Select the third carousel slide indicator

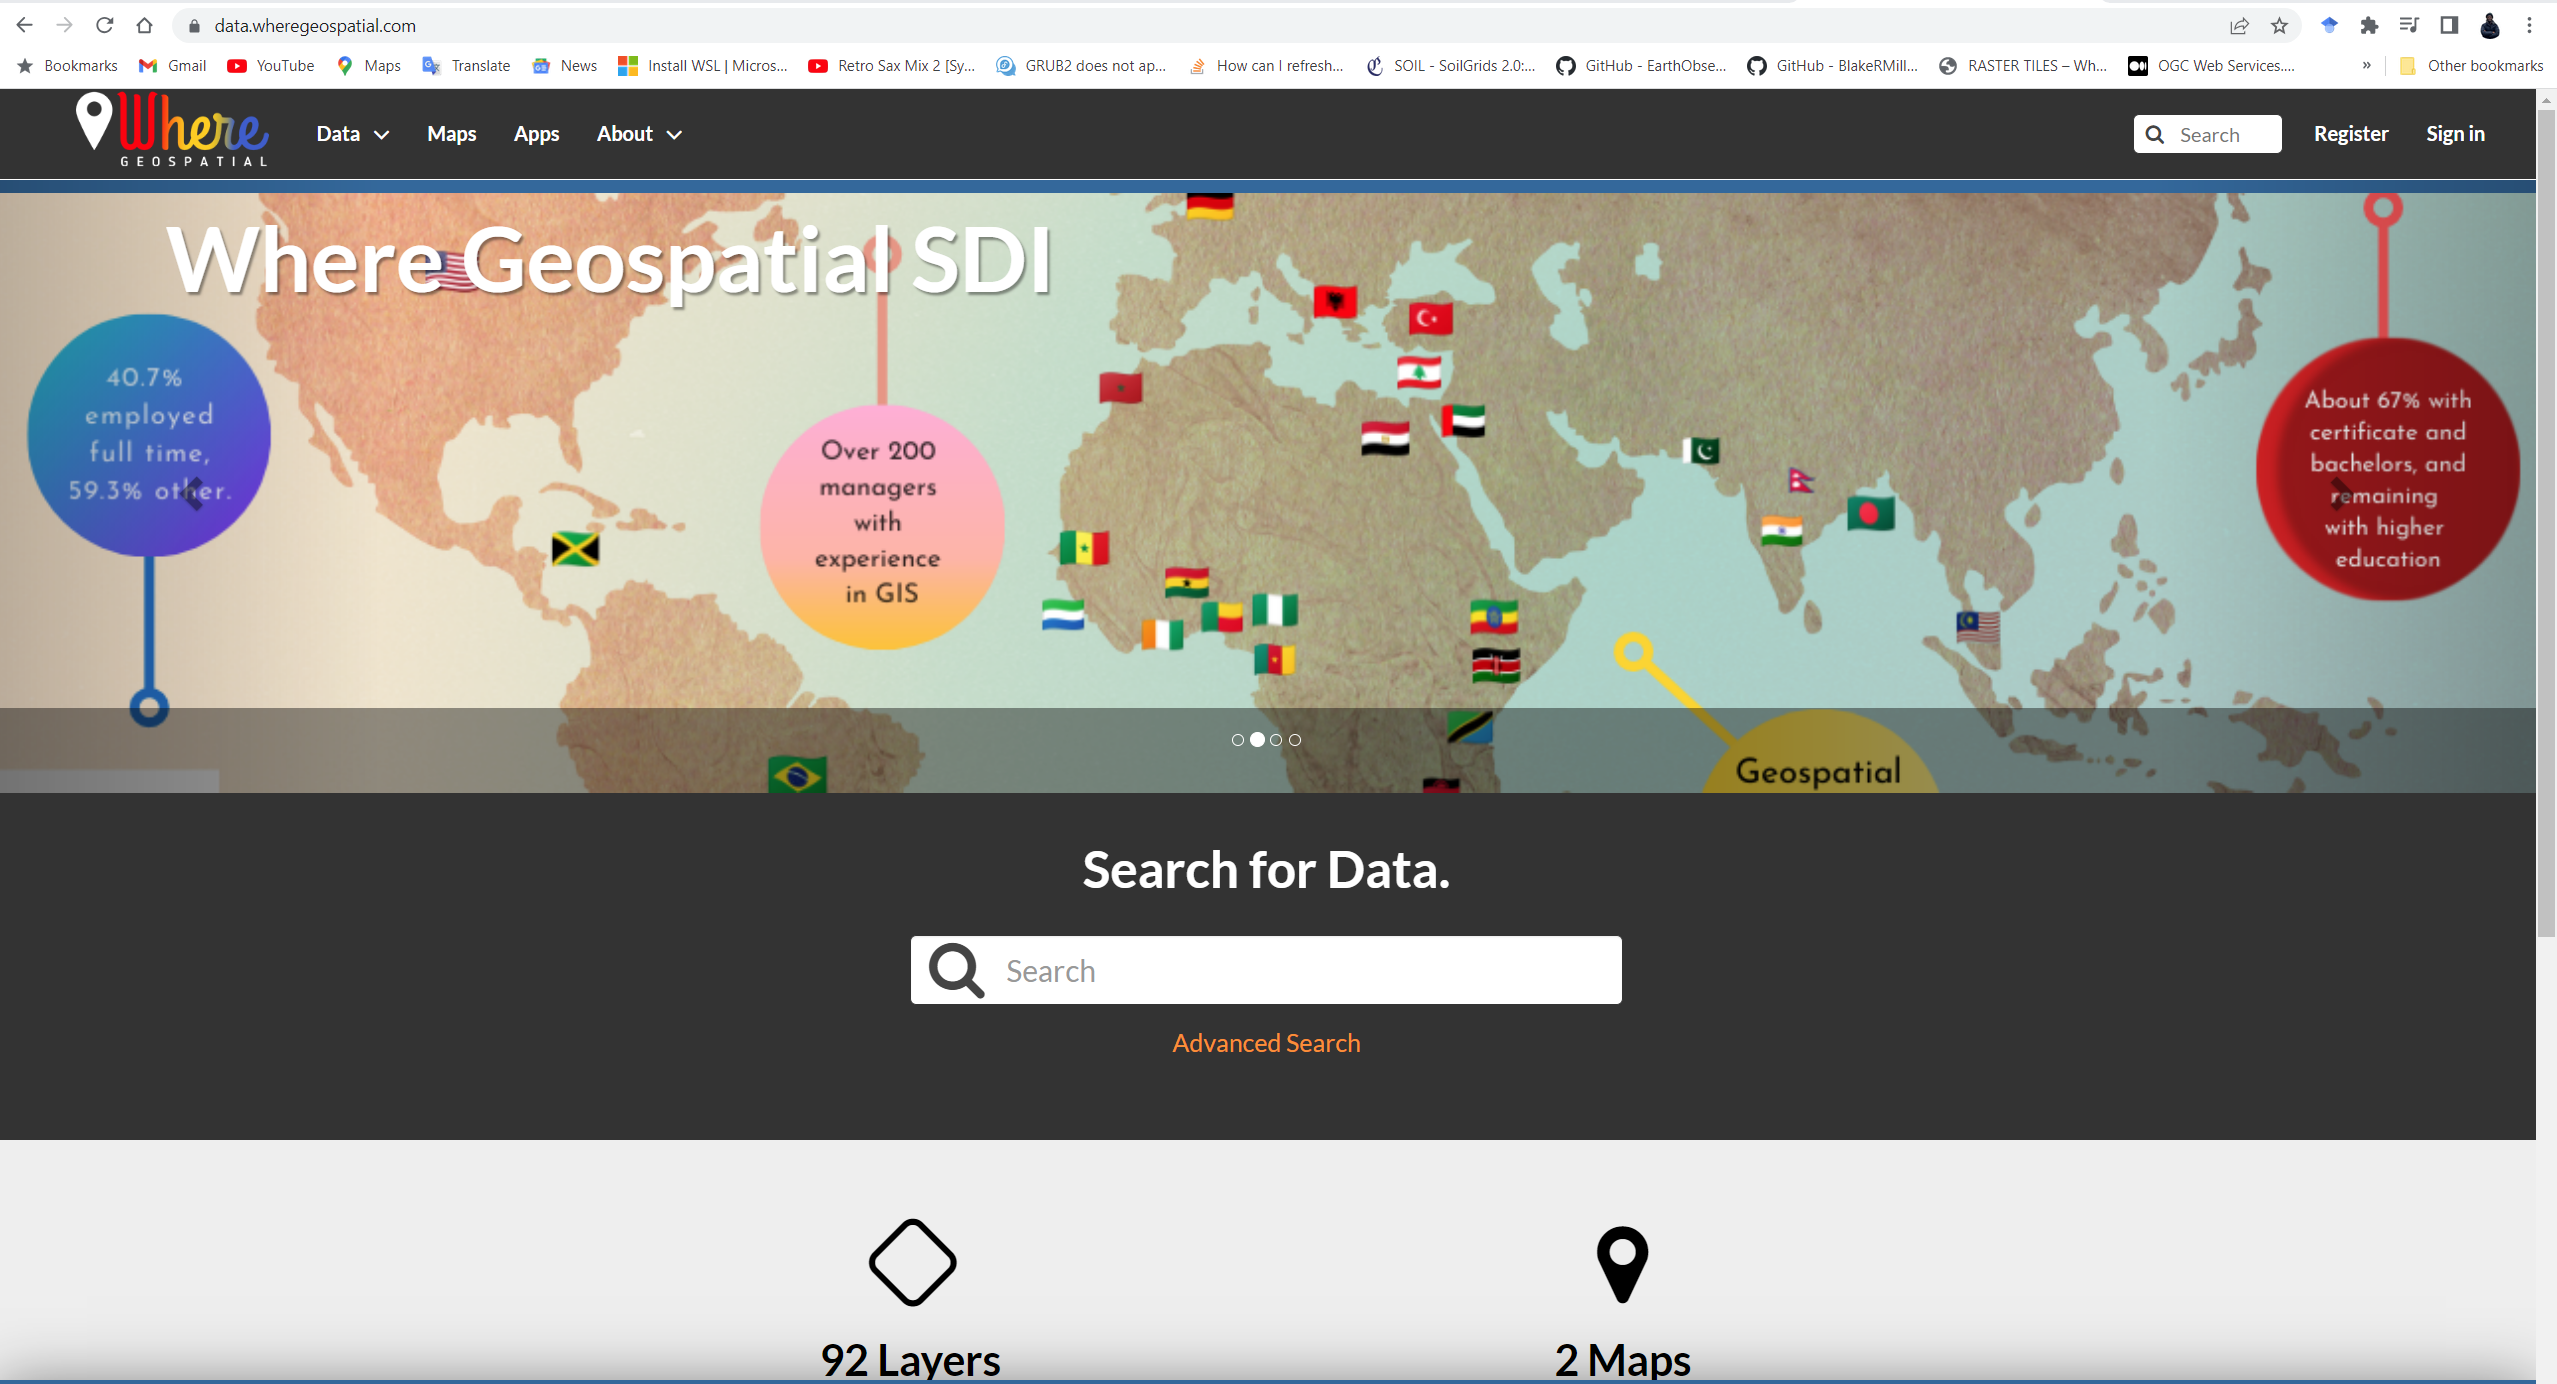point(1276,740)
